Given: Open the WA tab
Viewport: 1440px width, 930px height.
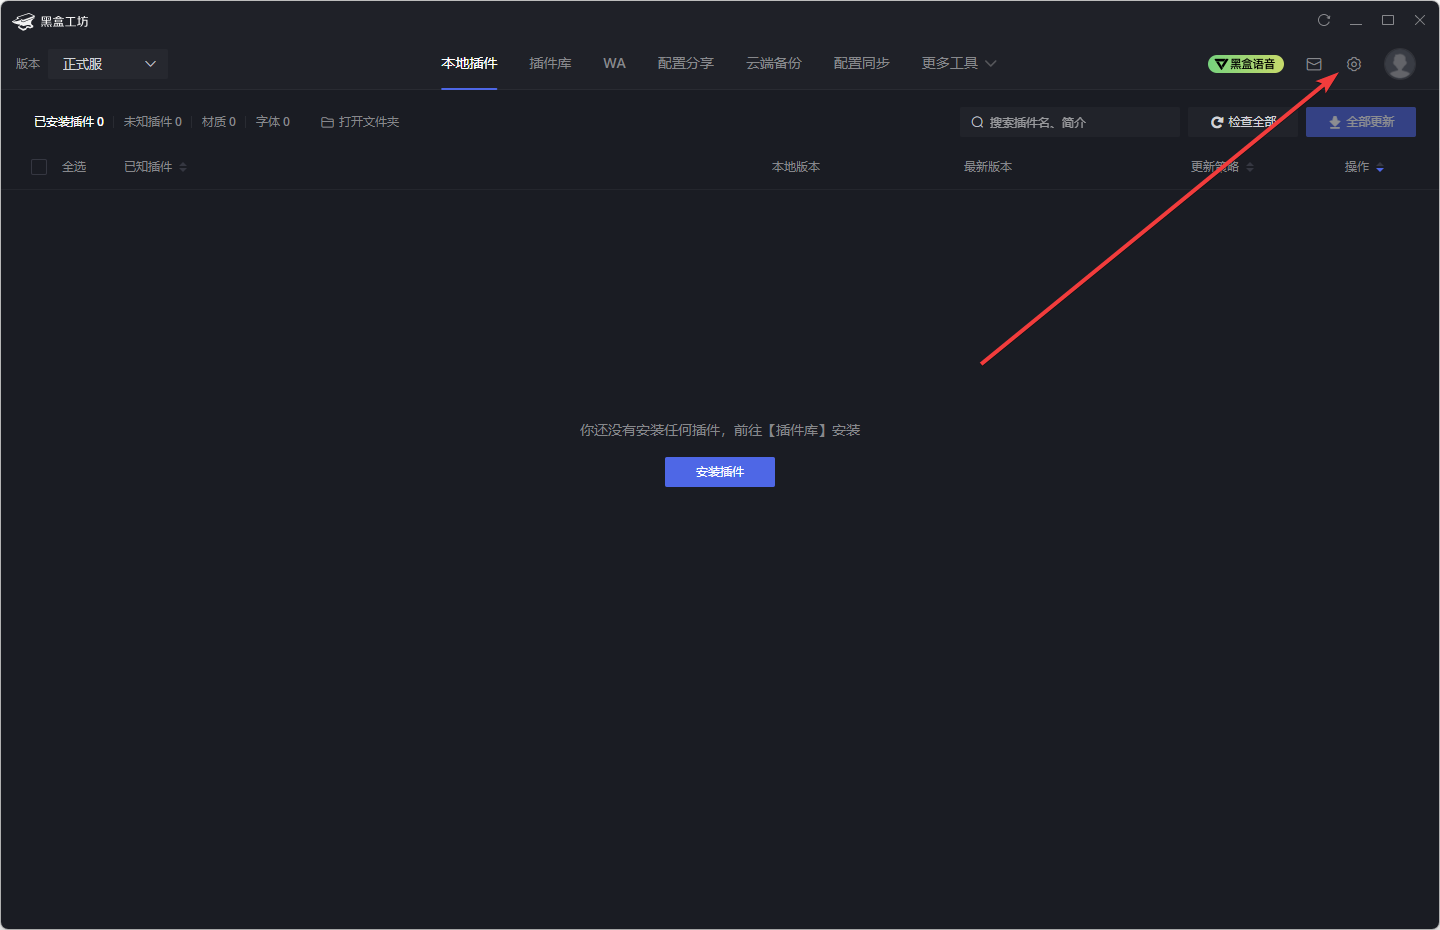Looking at the screenshot, I should click(x=614, y=63).
